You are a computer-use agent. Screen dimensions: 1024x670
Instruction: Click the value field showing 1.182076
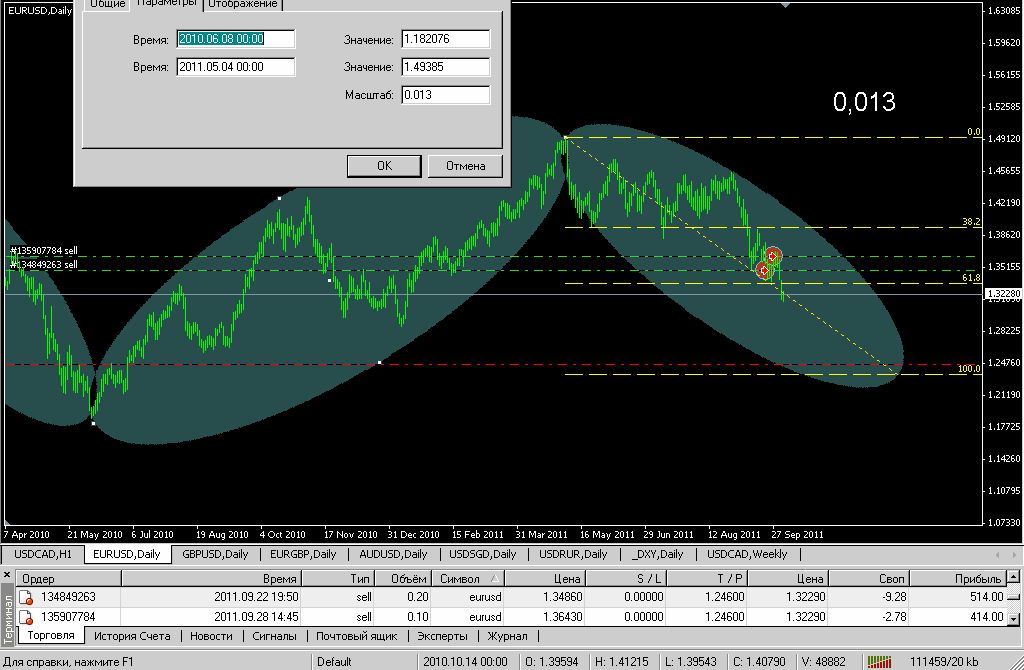pyautogui.click(x=445, y=39)
